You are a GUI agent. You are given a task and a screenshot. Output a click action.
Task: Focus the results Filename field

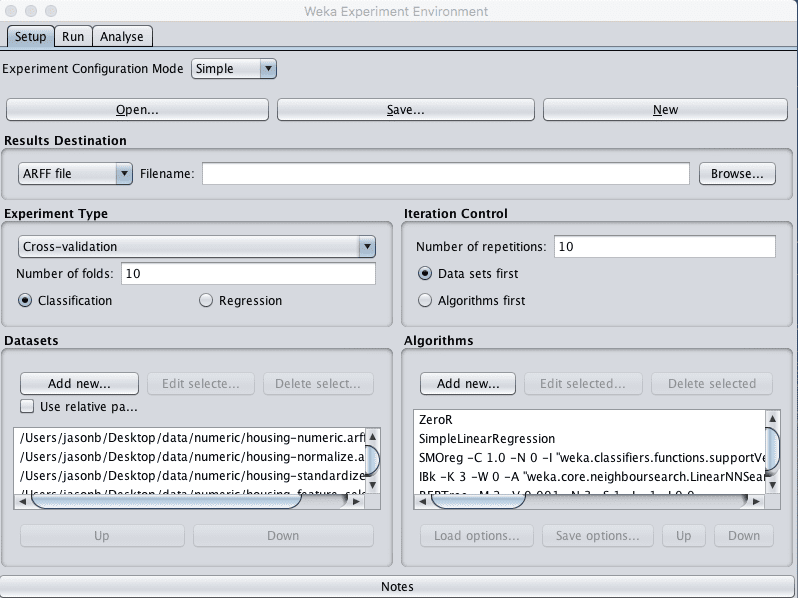coord(446,174)
